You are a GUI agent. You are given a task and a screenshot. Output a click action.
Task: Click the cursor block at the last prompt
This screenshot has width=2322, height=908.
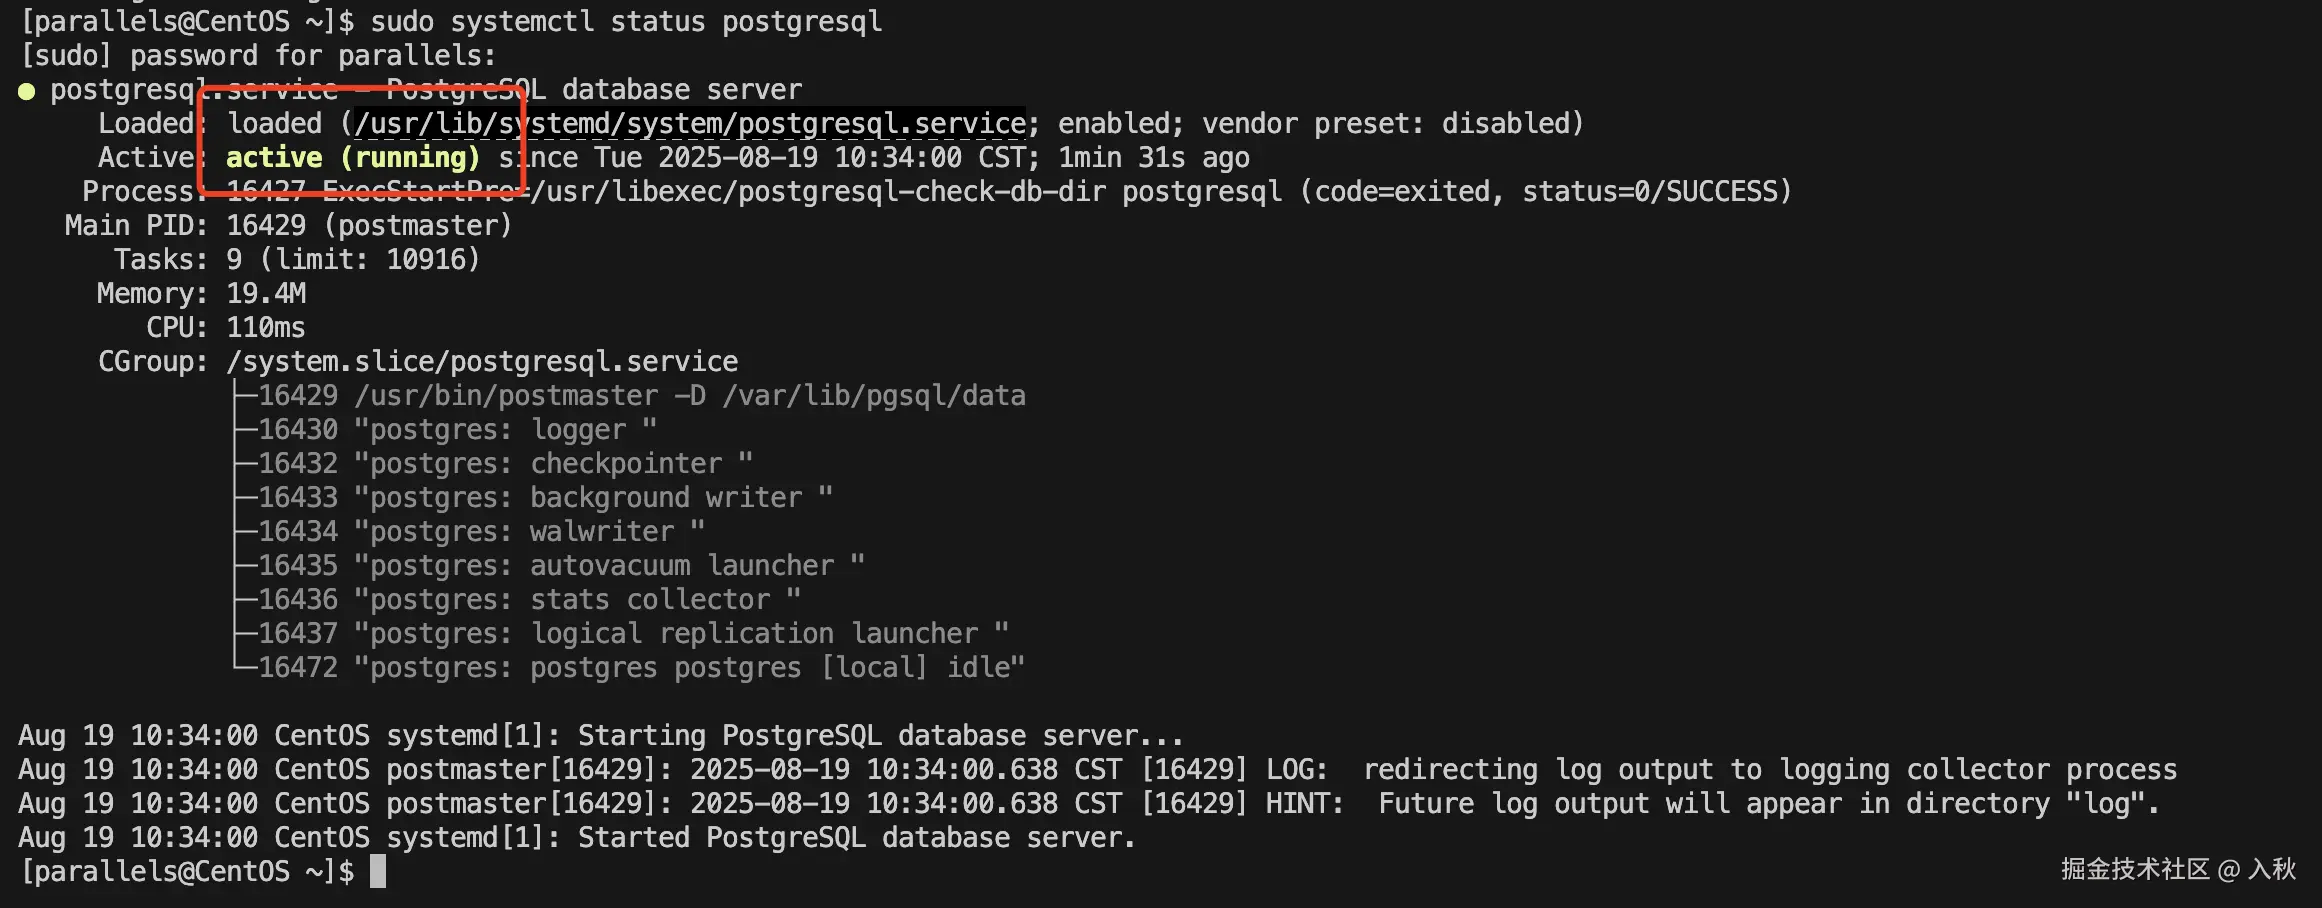[378, 871]
